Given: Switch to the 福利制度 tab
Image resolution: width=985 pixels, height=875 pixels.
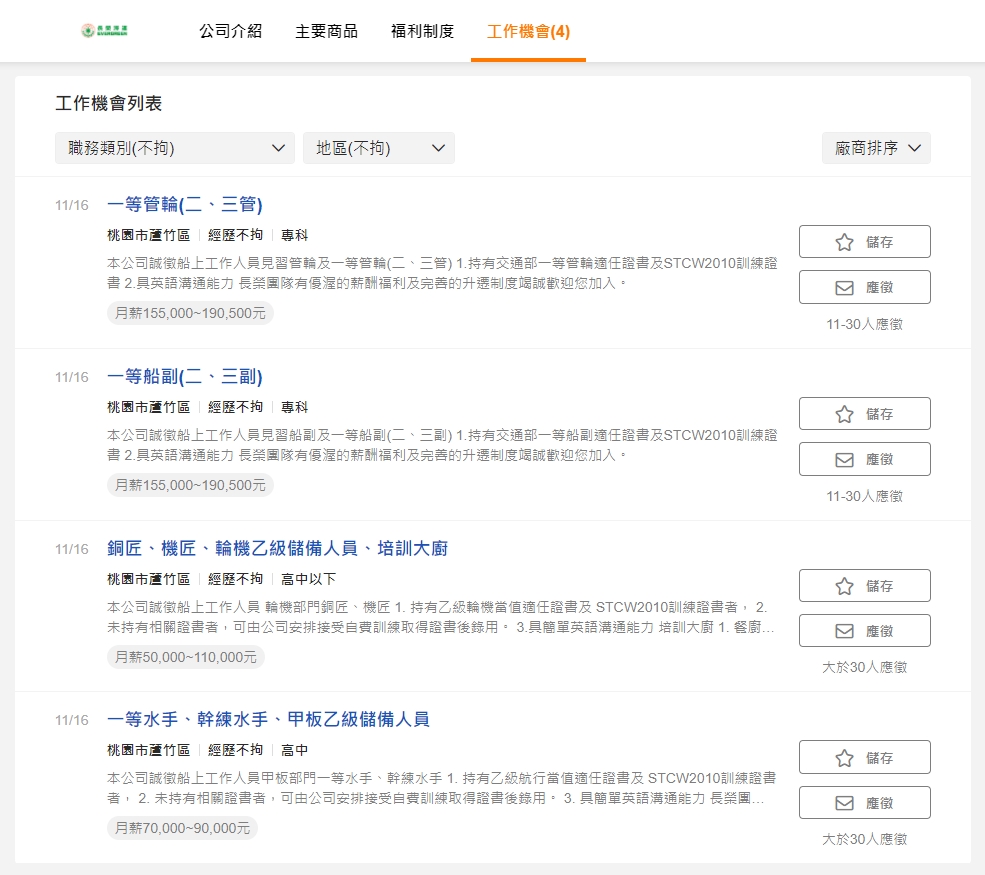Looking at the screenshot, I should (x=422, y=31).
